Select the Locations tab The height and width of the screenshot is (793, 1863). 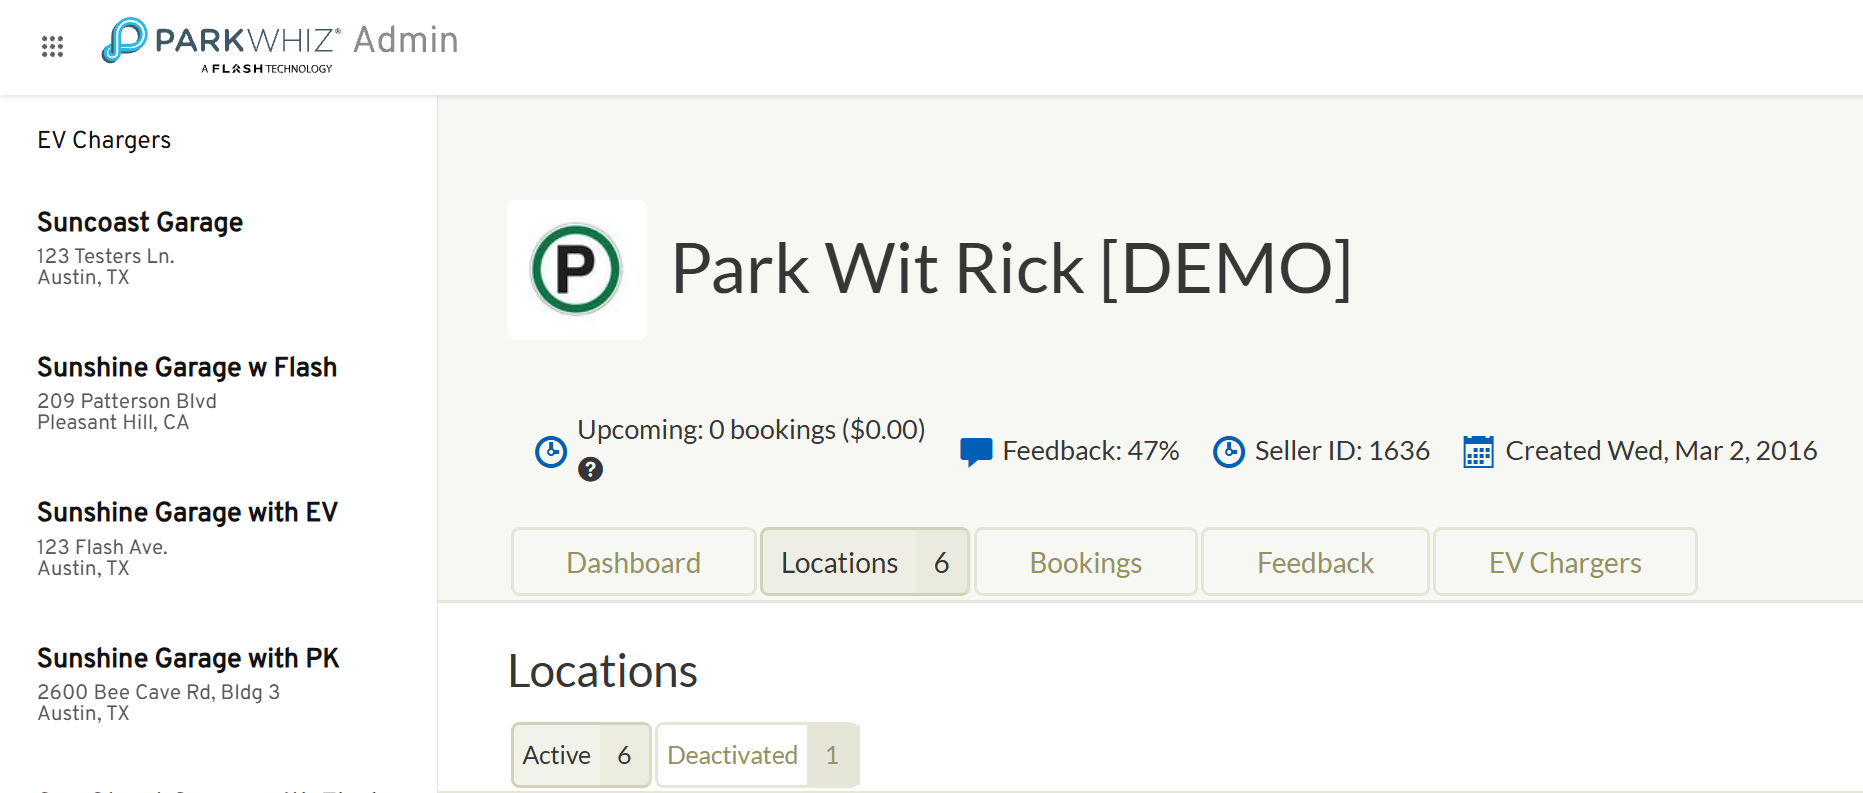coord(865,562)
